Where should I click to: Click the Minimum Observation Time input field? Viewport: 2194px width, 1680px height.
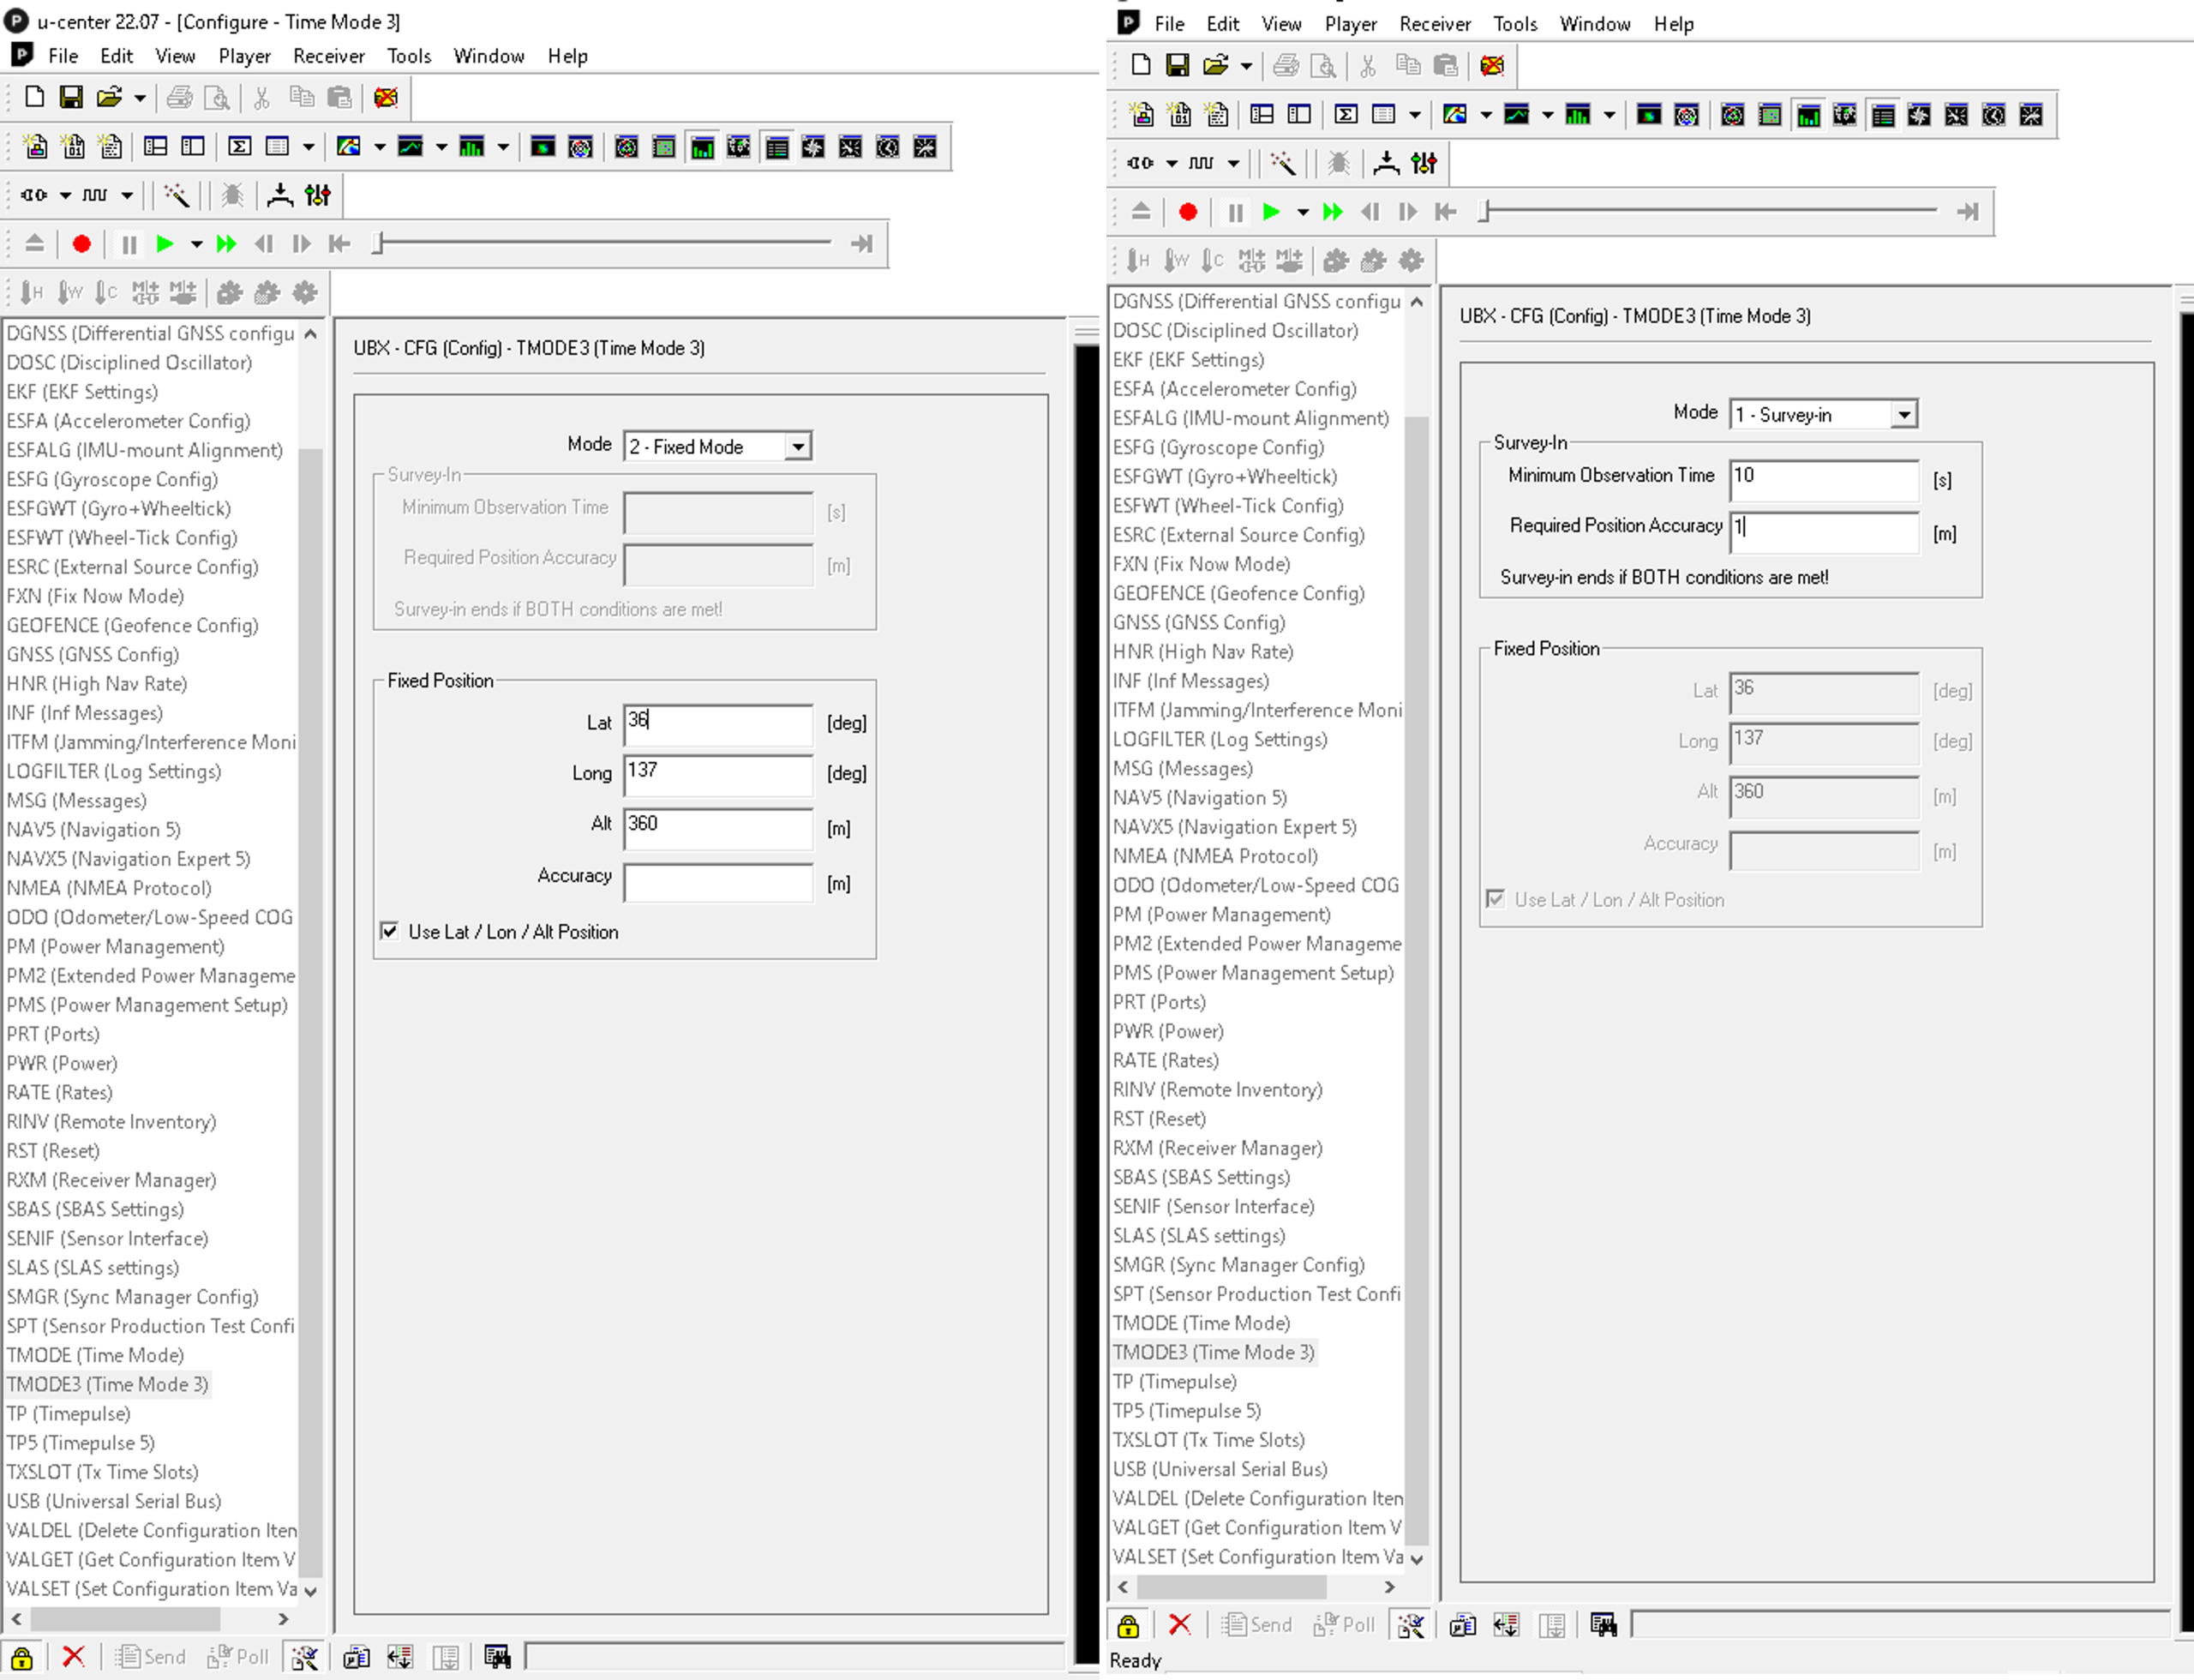1823,479
